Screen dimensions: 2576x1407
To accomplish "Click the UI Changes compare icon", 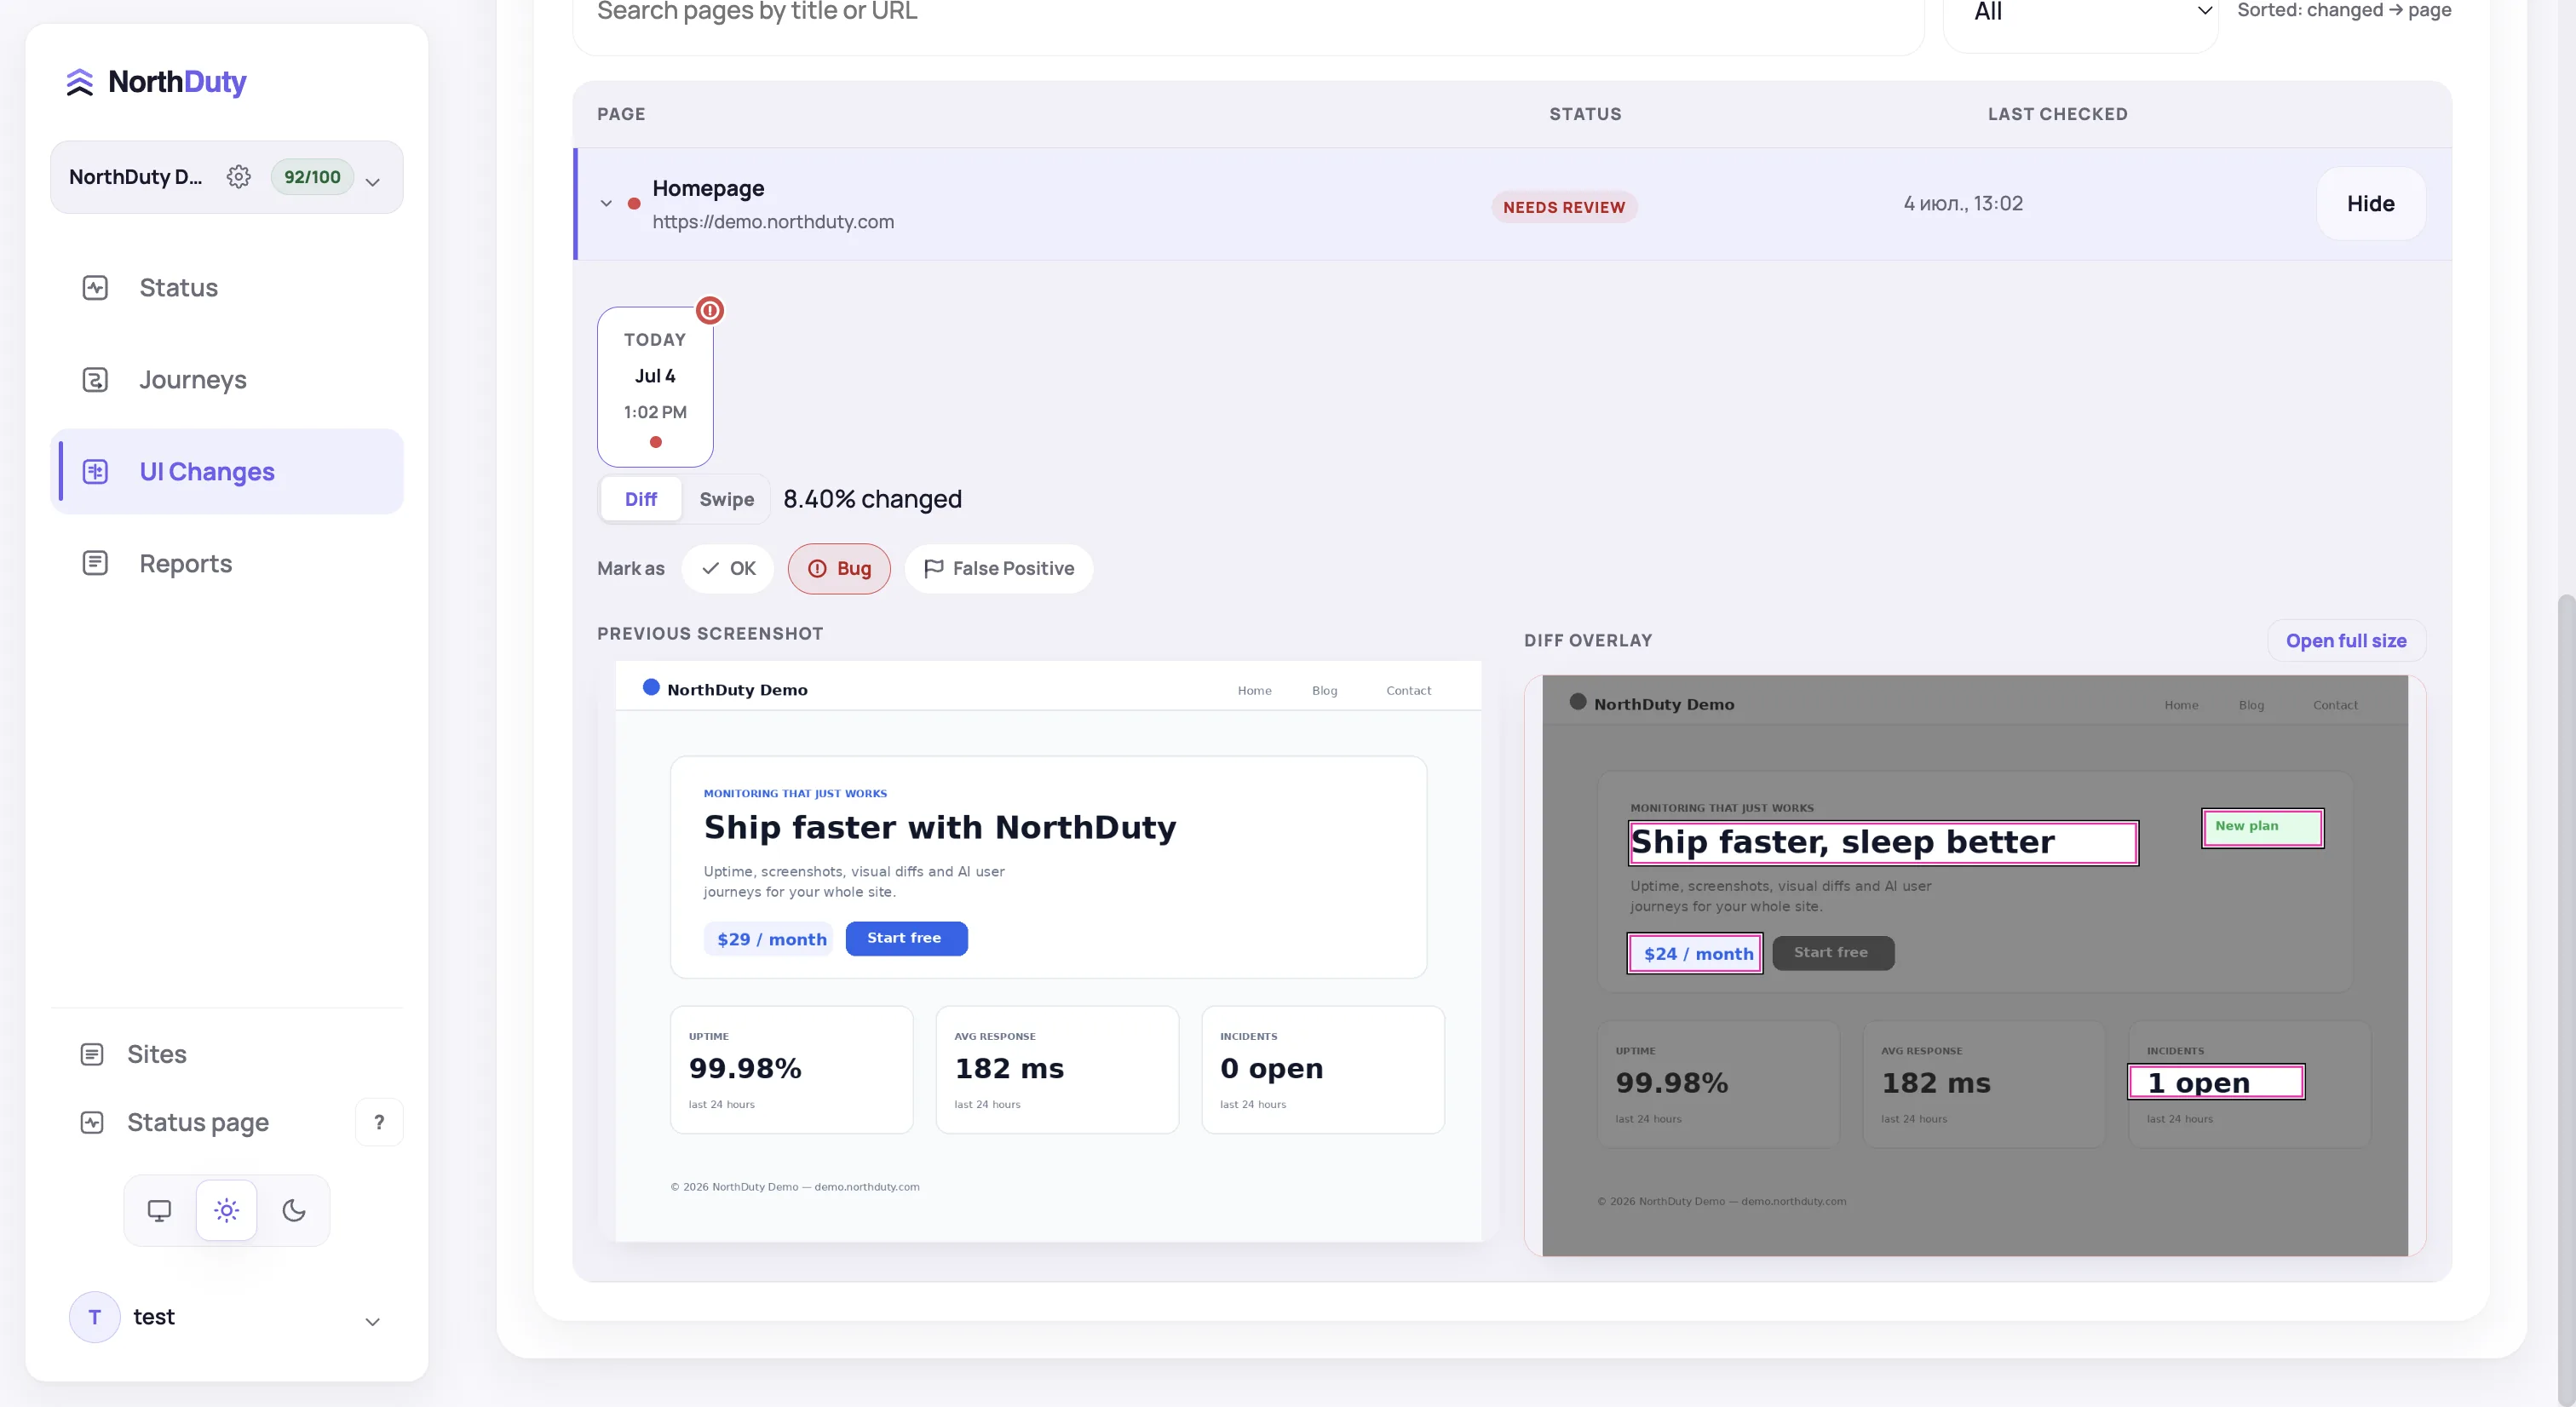I will click(95, 472).
